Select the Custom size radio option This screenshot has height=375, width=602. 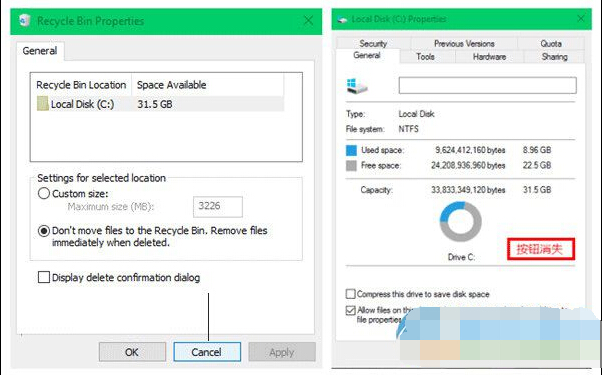[44, 193]
